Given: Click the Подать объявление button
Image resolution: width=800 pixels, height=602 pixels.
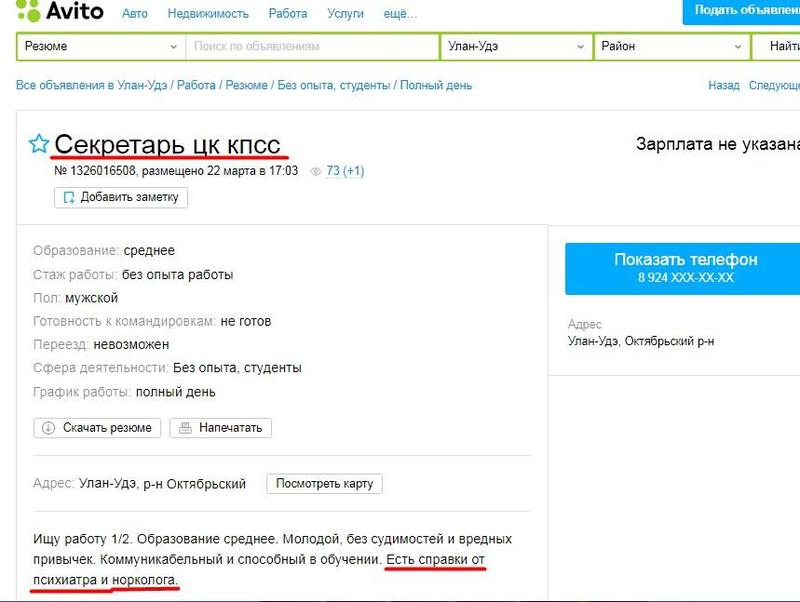Looking at the screenshot, I should 745,10.
